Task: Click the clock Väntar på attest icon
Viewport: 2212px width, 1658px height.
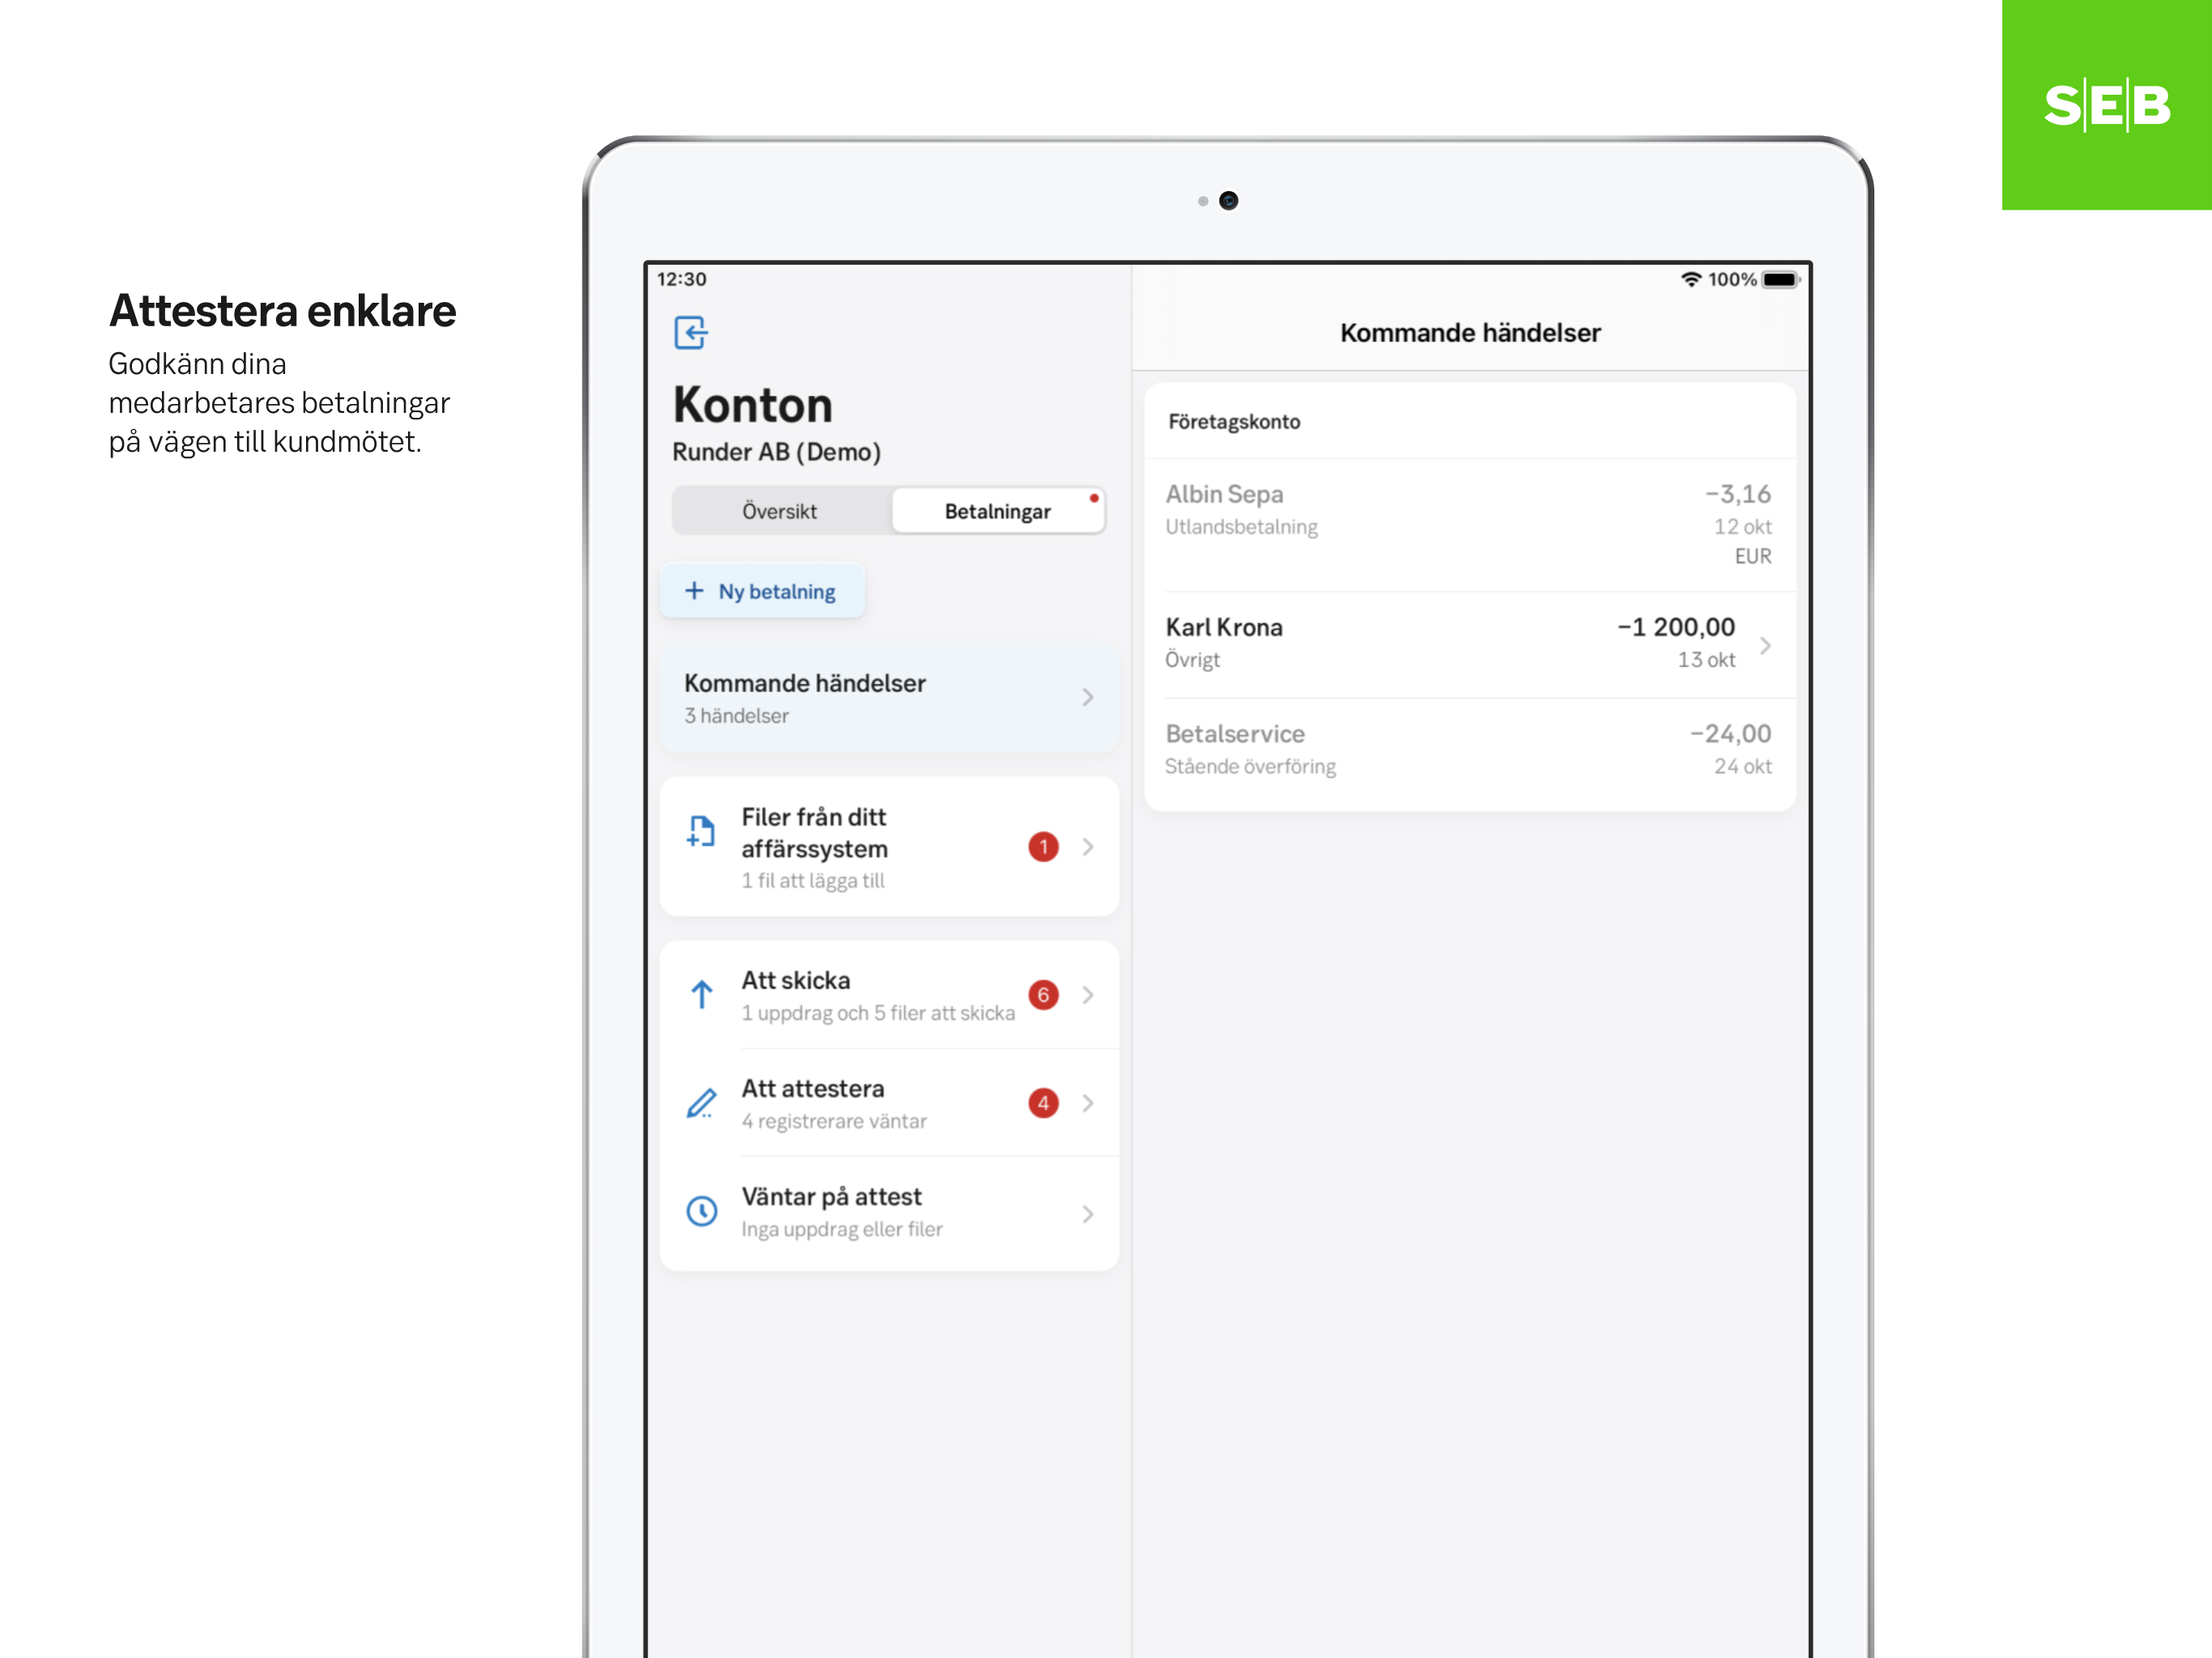Action: point(701,1211)
